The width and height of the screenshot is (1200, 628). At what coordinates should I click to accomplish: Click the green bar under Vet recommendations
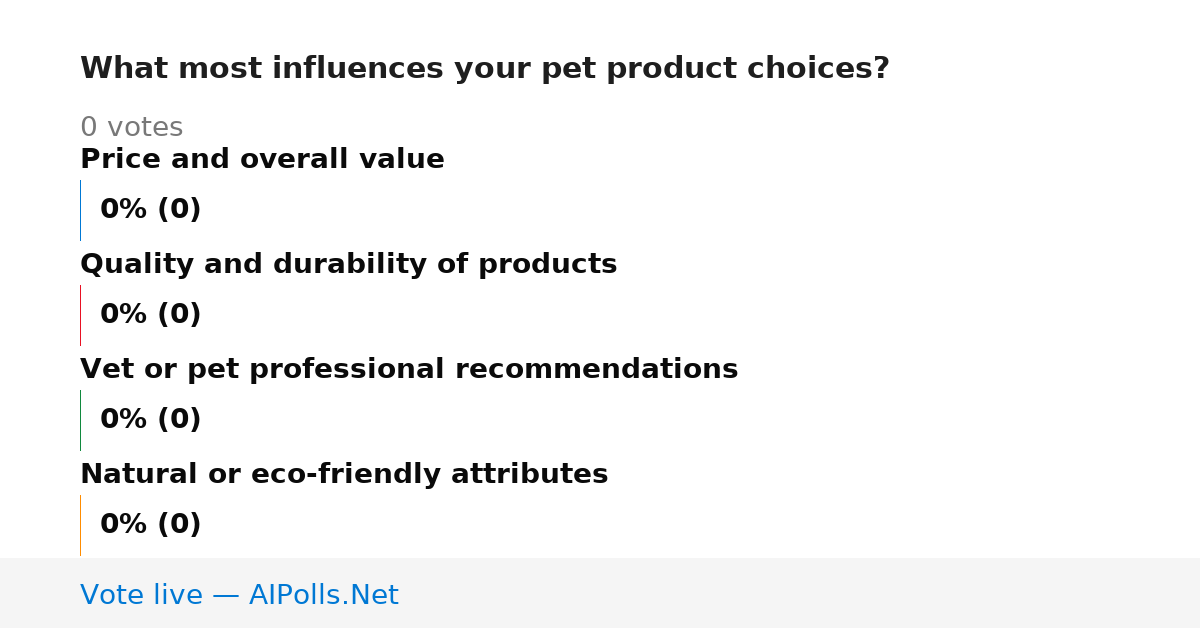(80, 420)
